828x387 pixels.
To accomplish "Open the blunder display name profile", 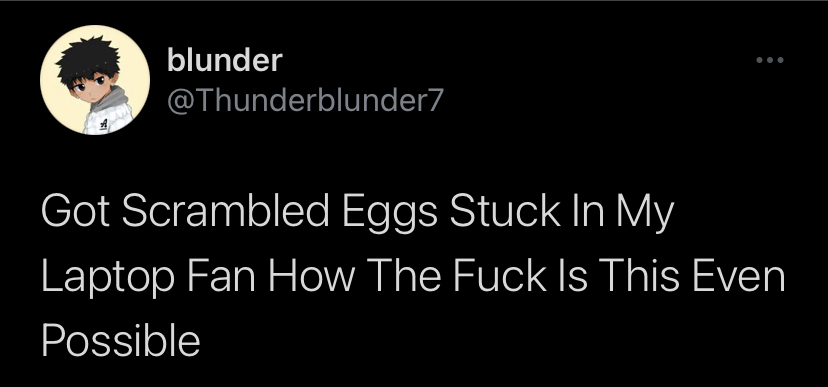I will pos(224,60).
